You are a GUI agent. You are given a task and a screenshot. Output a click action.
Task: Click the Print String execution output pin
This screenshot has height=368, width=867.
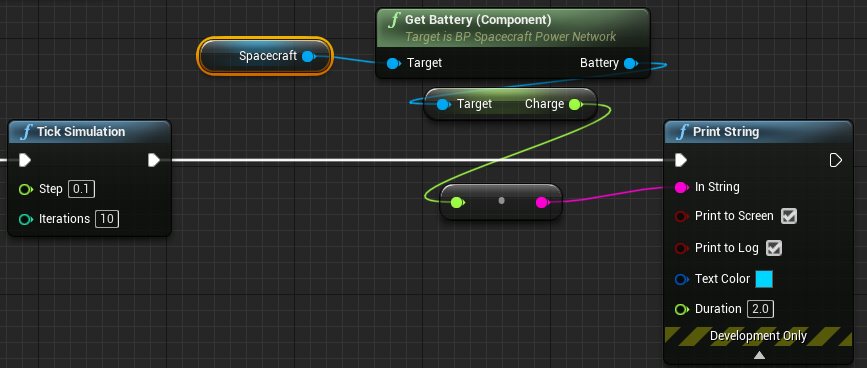click(x=835, y=160)
